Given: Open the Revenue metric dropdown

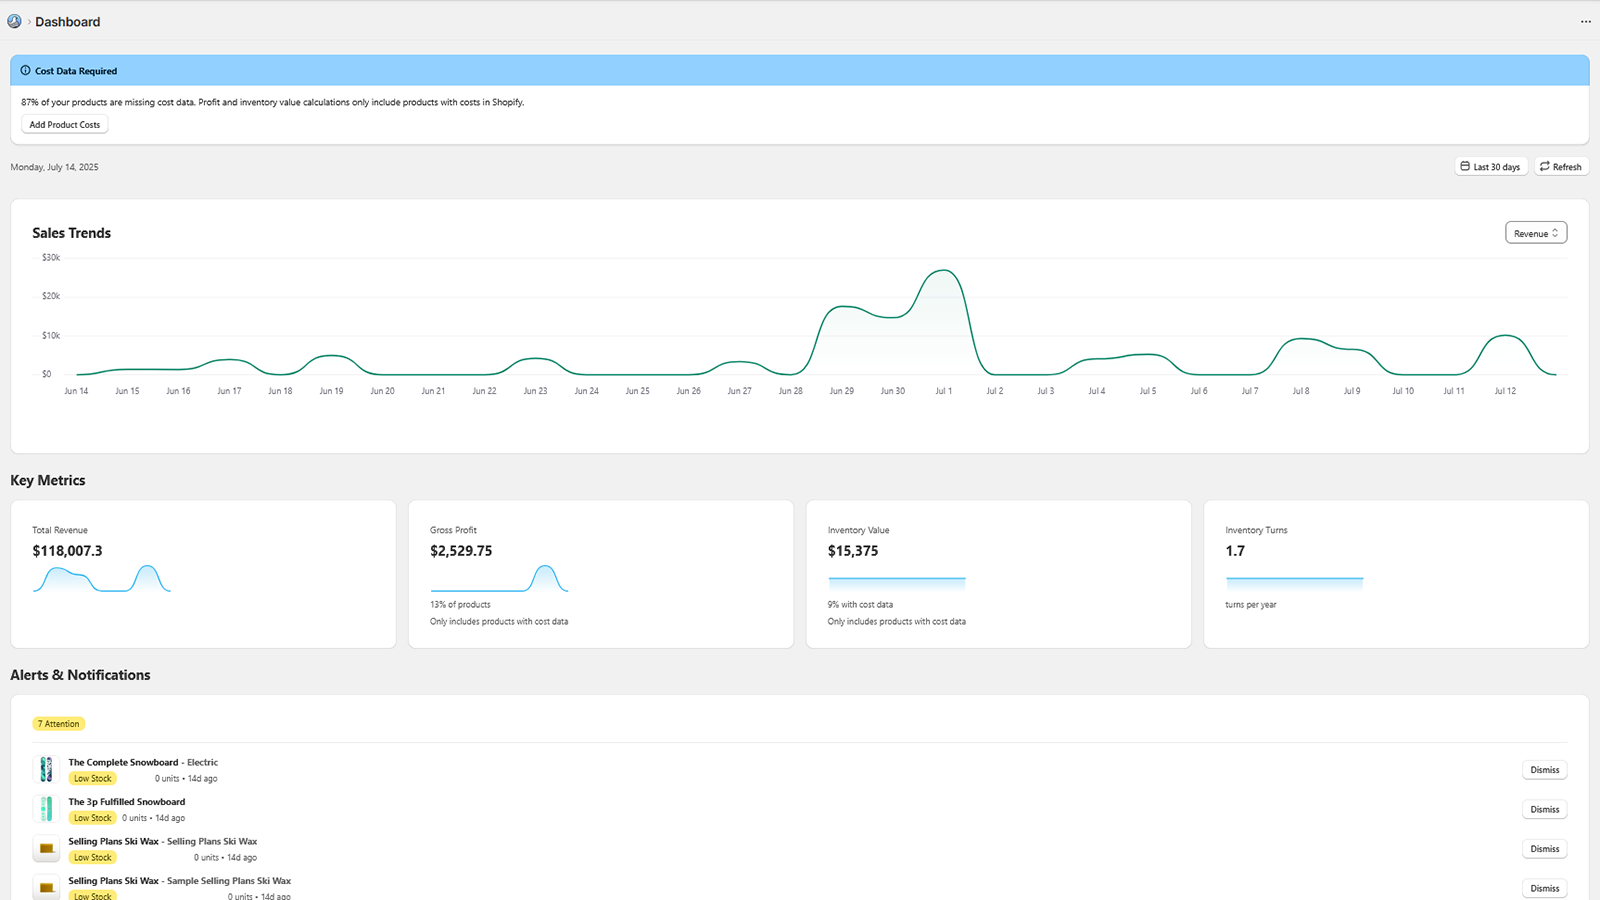Looking at the screenshot, I should (1536, 233).
